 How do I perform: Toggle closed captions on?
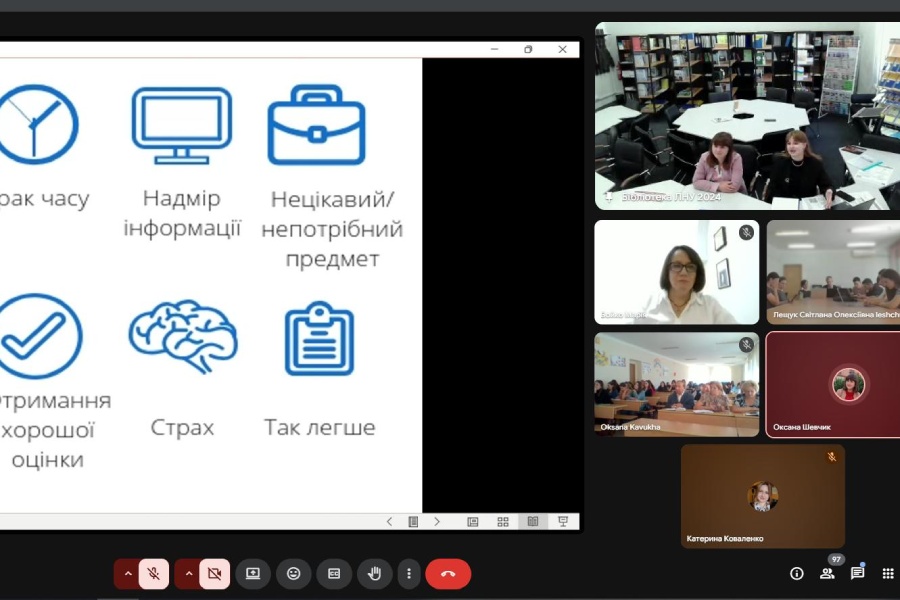tap(334, 573)
